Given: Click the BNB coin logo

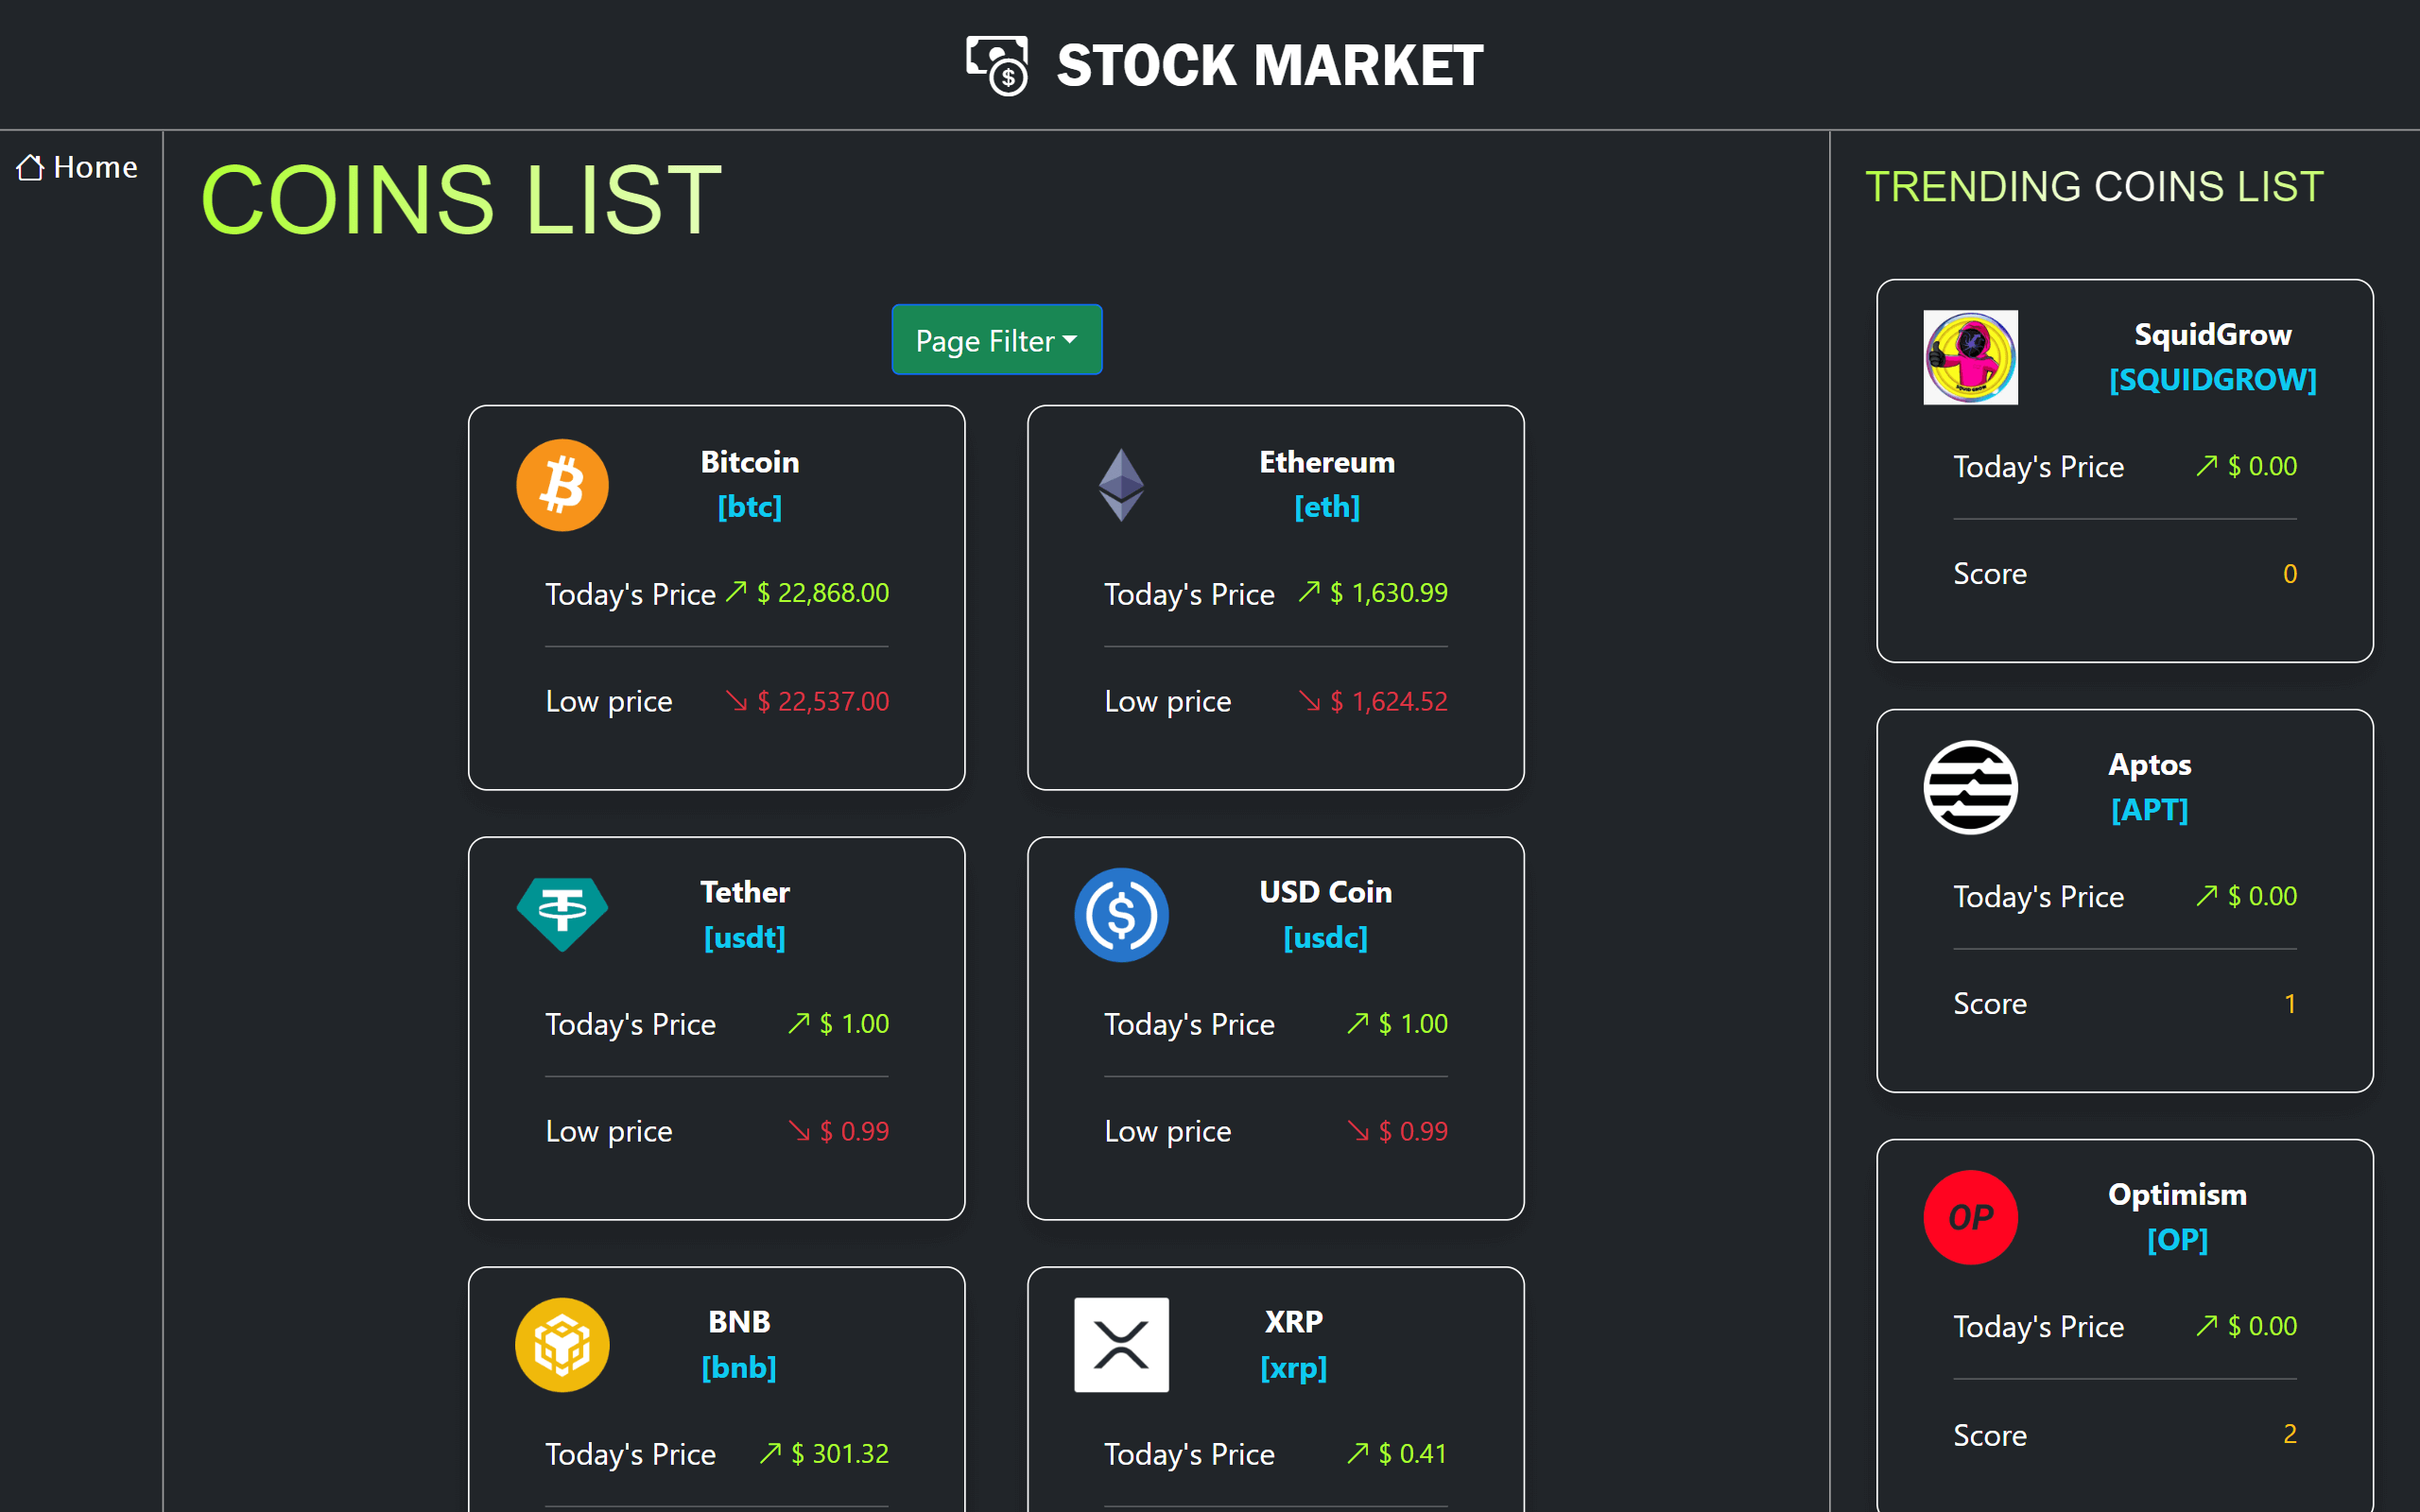Looking at the screenshot, I should (562, 1344).
